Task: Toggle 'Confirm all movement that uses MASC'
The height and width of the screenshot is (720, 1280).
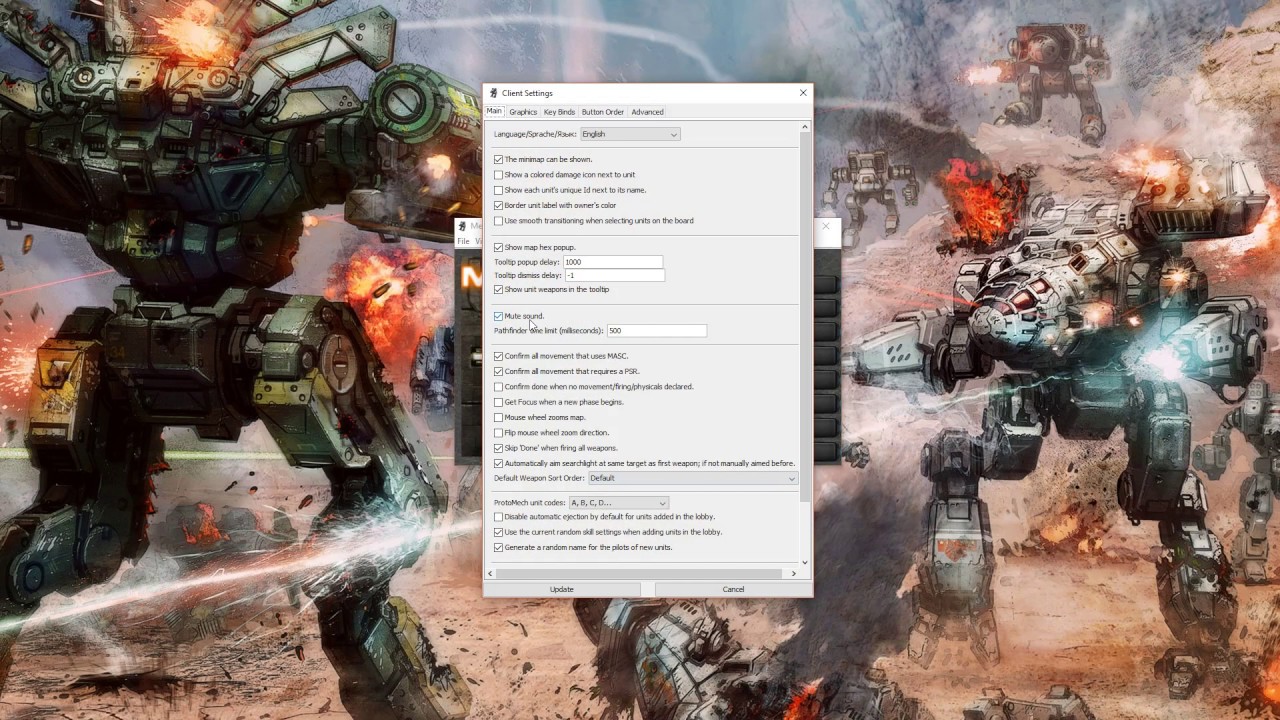Action: point(499,356)
